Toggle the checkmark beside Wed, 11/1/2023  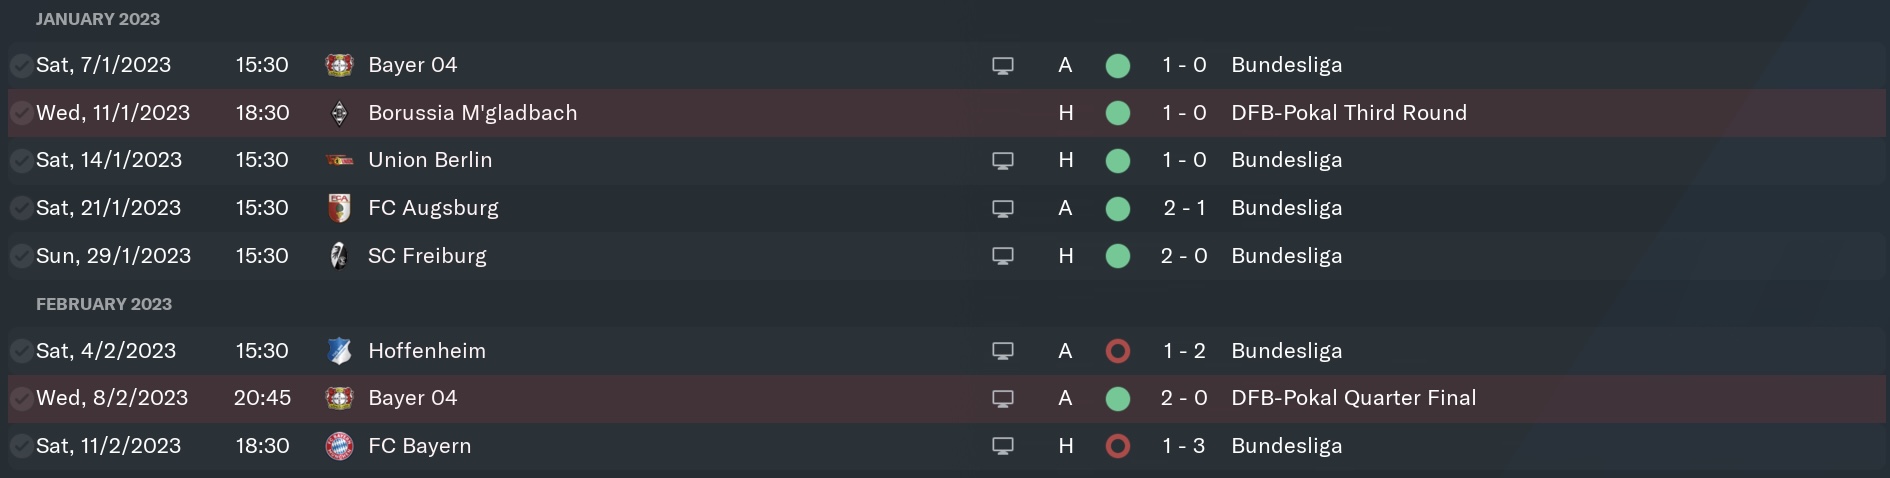(20, 114)
